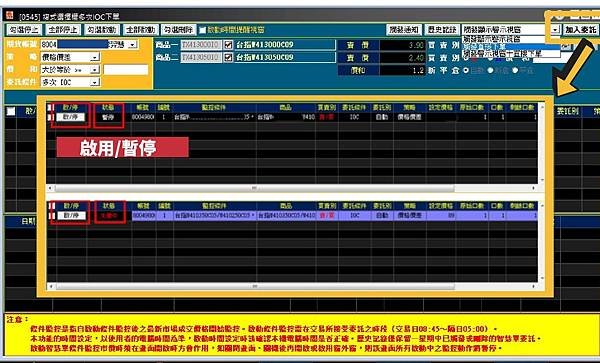Click the 歷史記錄 button
This screenshot has width=600, height=363.
(x=442, y=29)
